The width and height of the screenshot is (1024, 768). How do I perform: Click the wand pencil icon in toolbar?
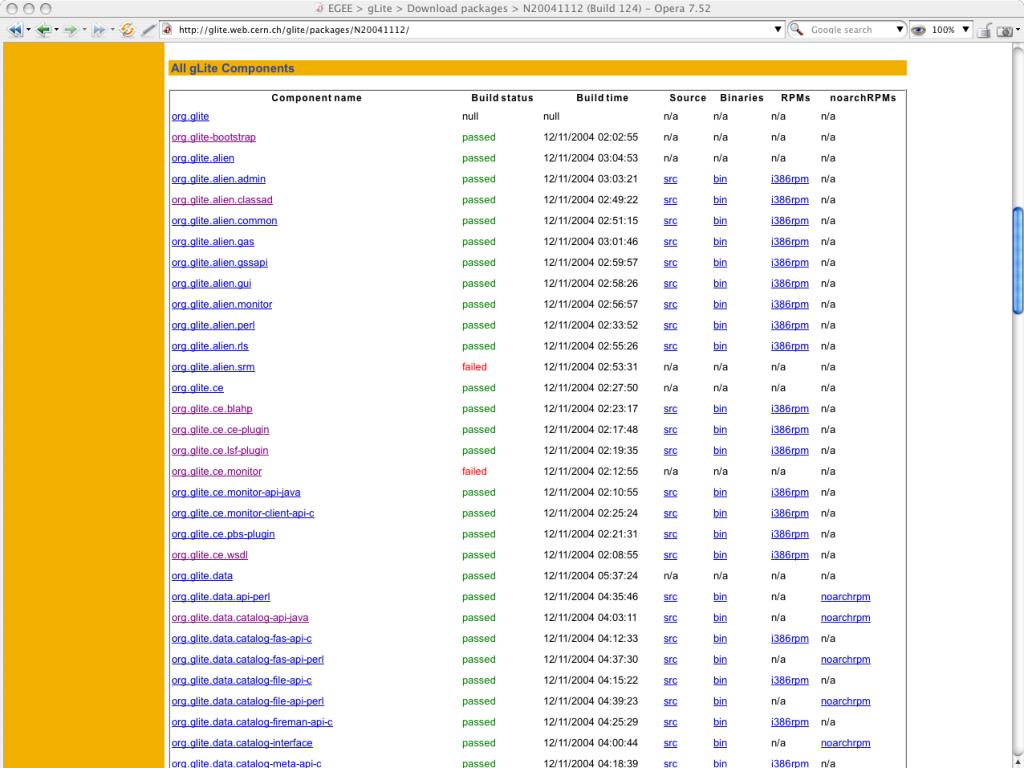[150, 29]
